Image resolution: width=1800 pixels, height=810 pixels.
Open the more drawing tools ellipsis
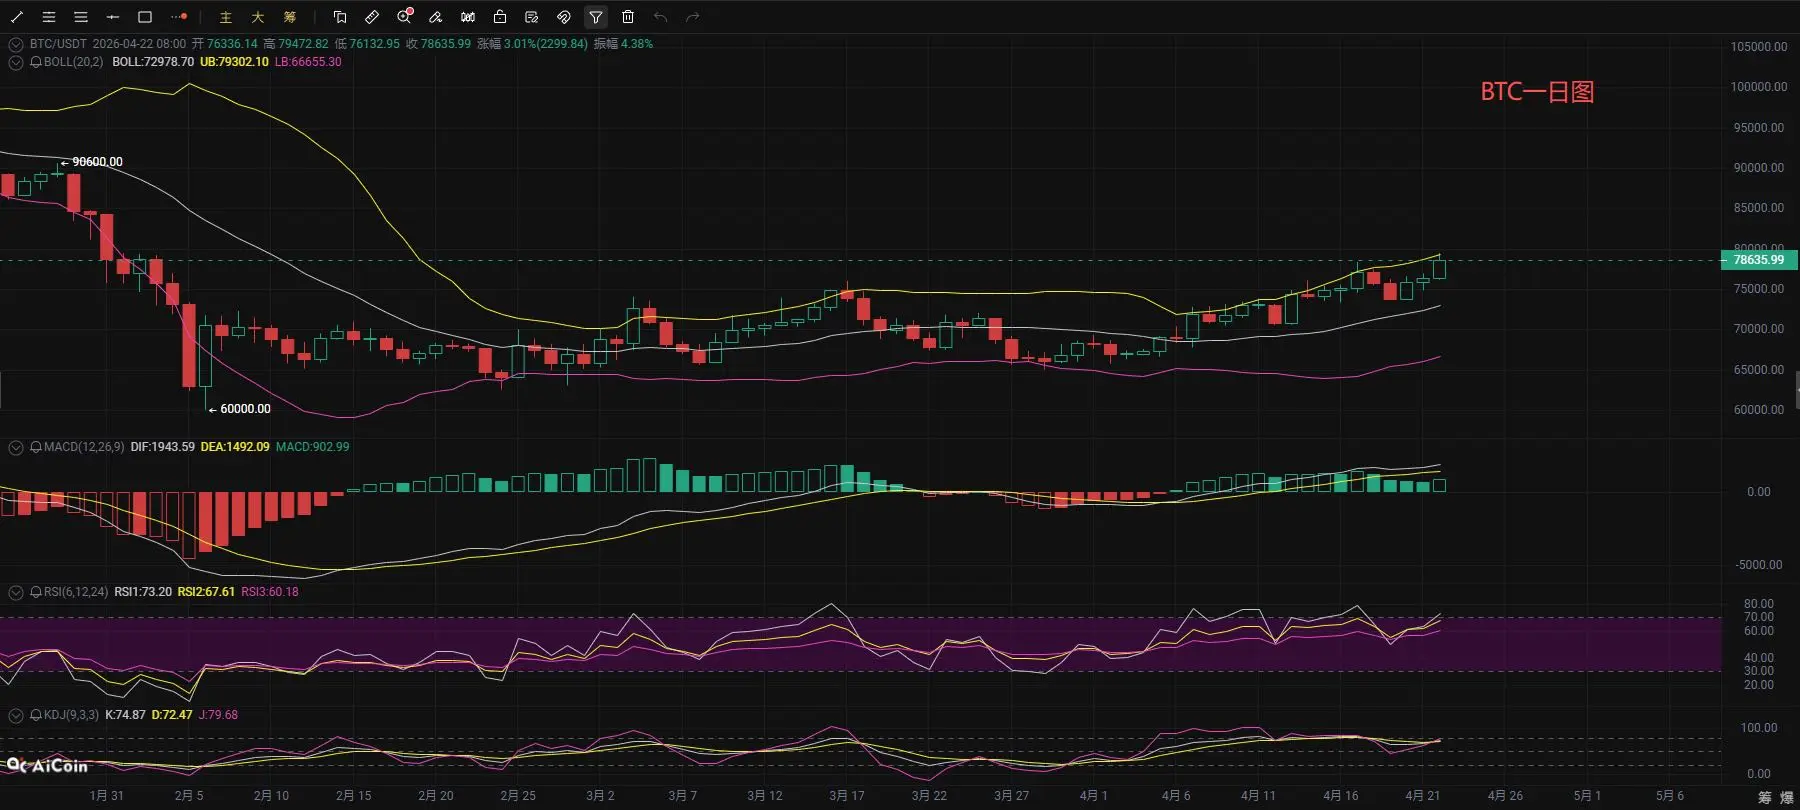(x=179, y=17)
